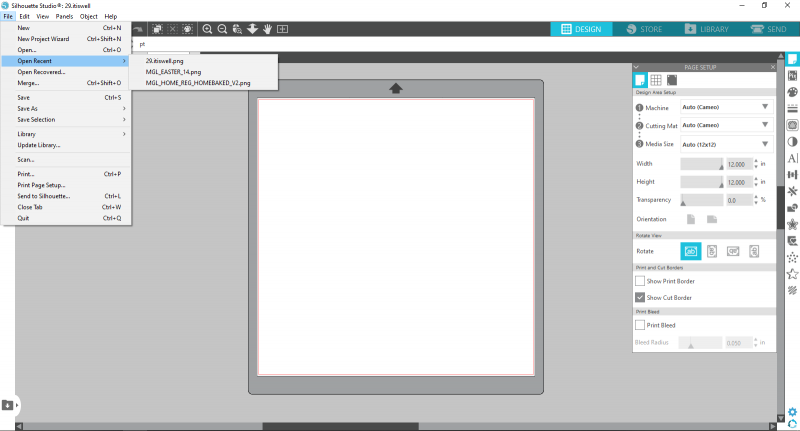Click the Transparency slider
The image size is (800, 431).
pyautogui.click(x=700, y=200)
